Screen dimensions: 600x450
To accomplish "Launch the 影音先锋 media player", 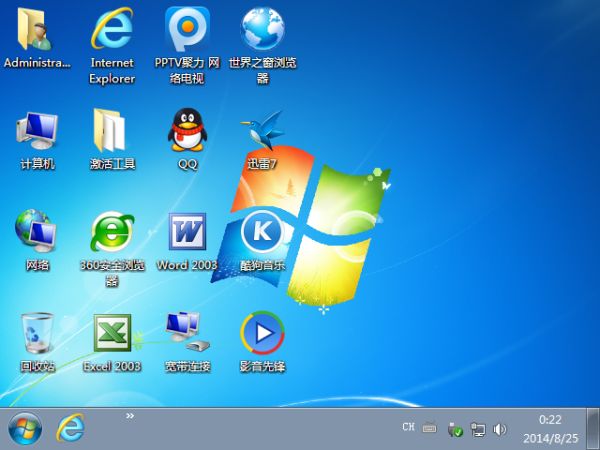I will [262, 334].
